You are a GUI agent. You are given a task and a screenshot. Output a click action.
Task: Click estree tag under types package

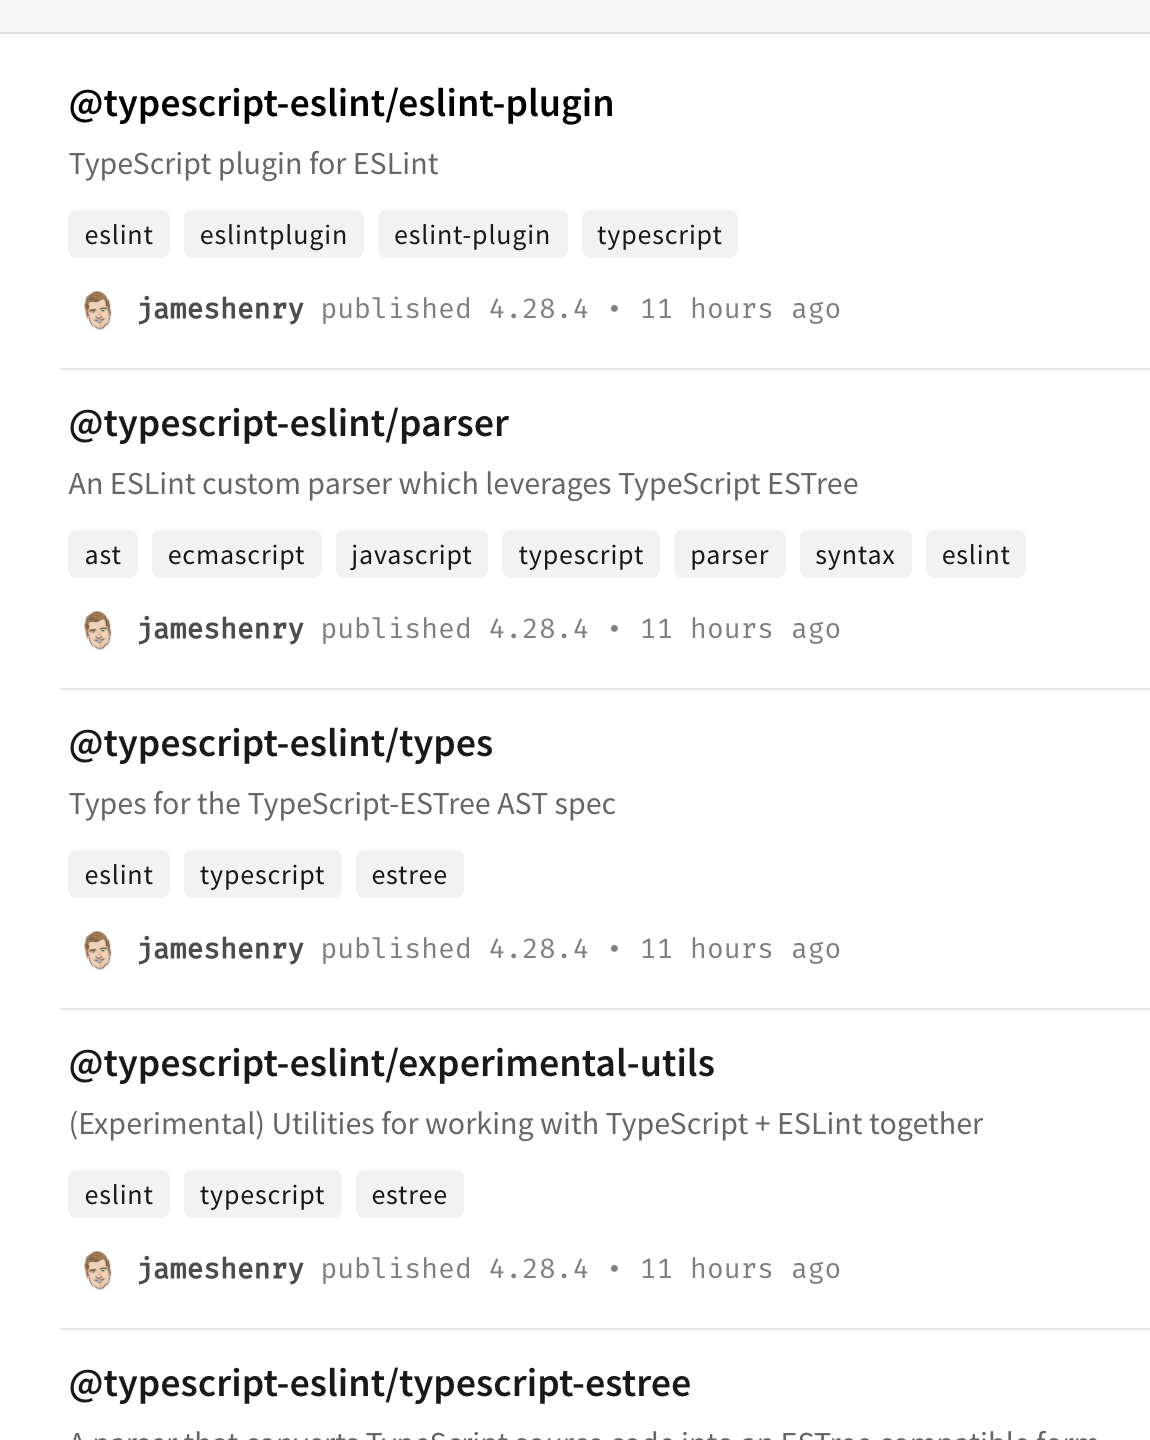point(409,875)
